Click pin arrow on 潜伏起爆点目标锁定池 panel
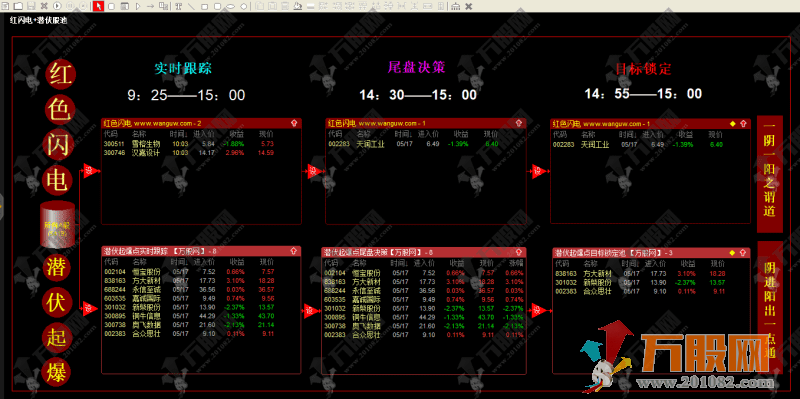The height and width of the screenshot is (399, 800). (x=743, y=253)
